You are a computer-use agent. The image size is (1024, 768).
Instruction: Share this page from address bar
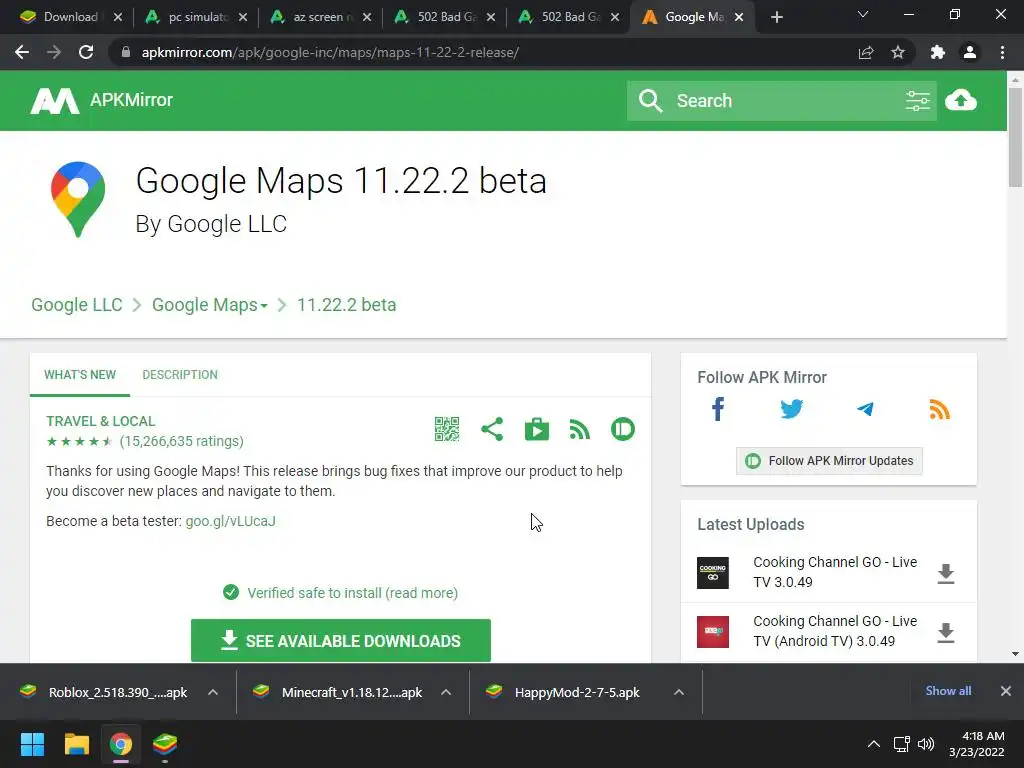(866, 52)
